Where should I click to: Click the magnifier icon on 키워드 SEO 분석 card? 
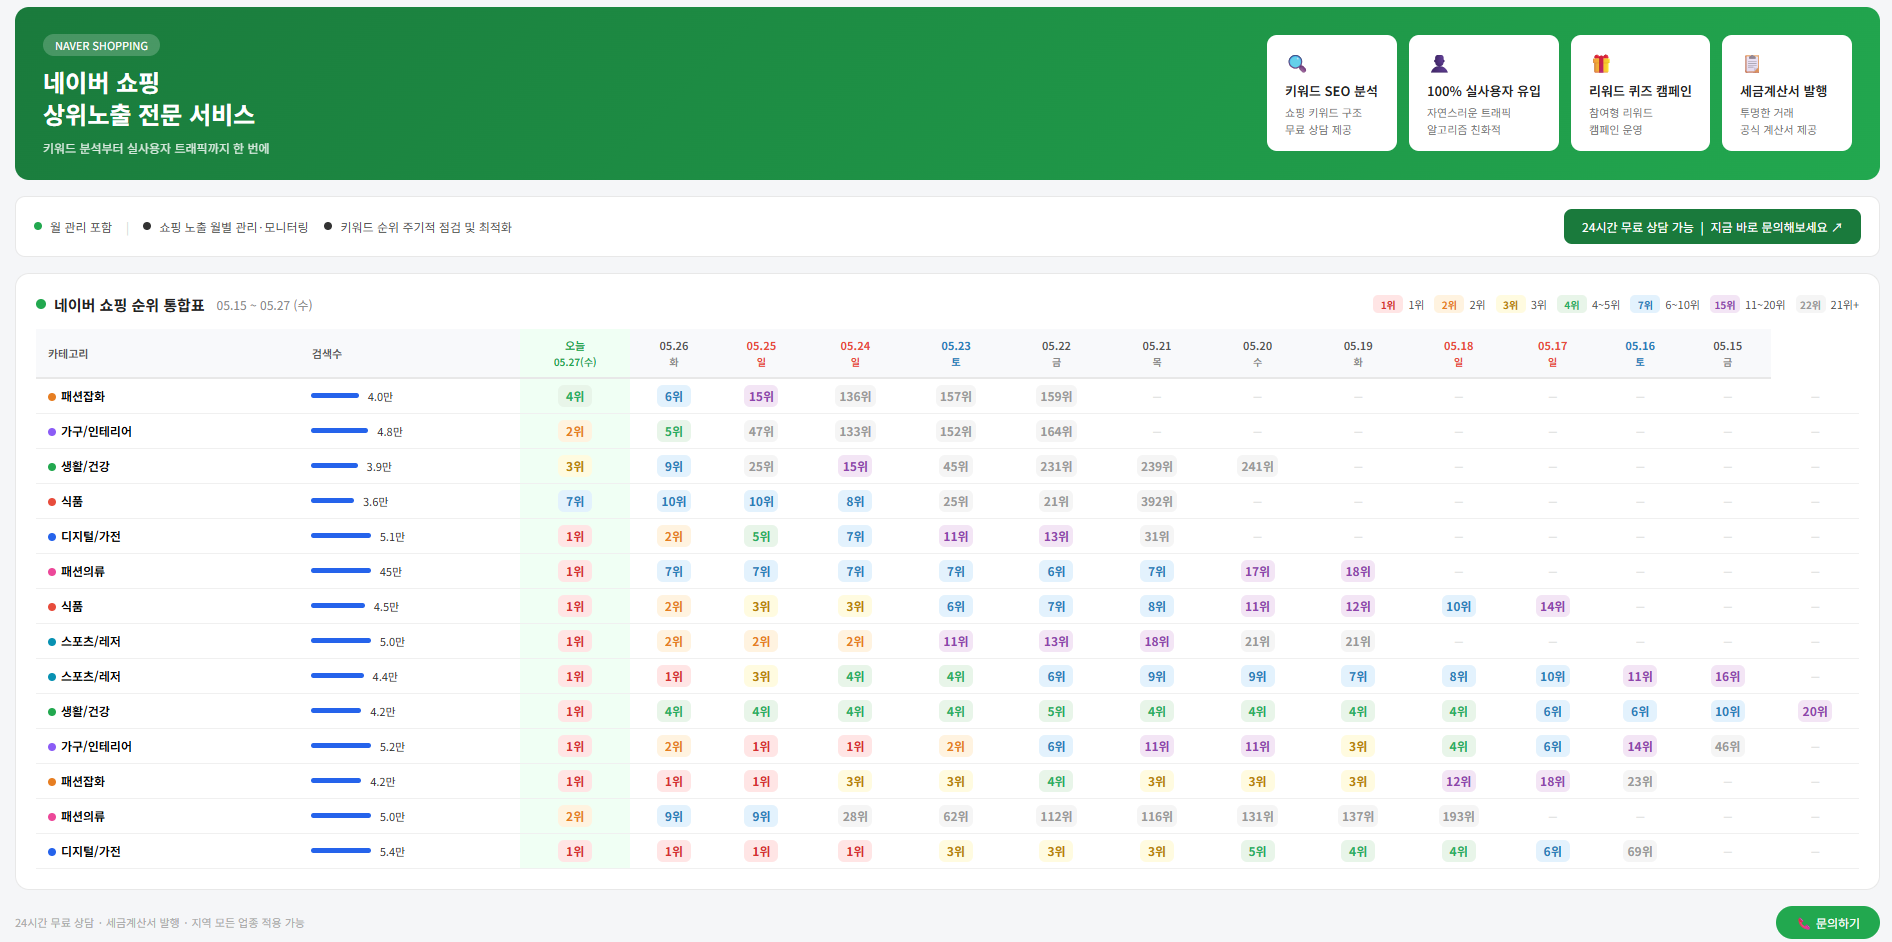pyautogui.click(x=1296, y=64)
